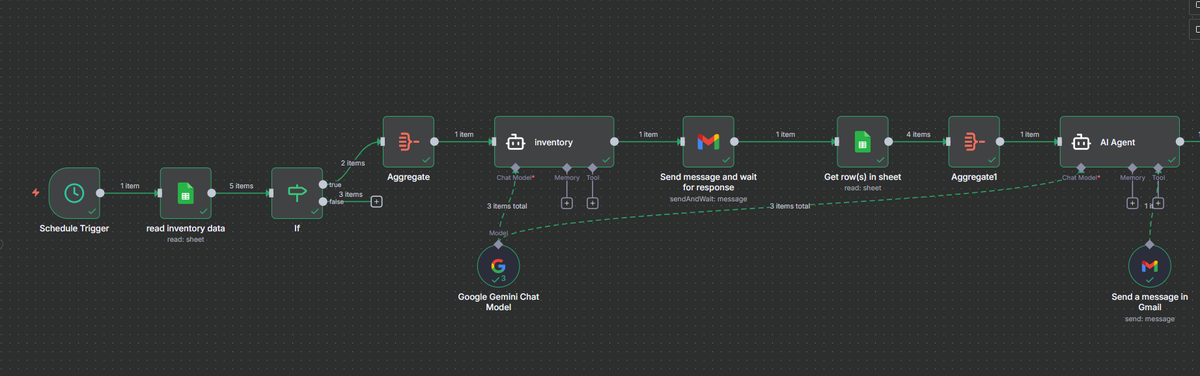Click the '4 items' connection label
The height and width of the screenshot is (376, 1200).
[x=917, y=134]
